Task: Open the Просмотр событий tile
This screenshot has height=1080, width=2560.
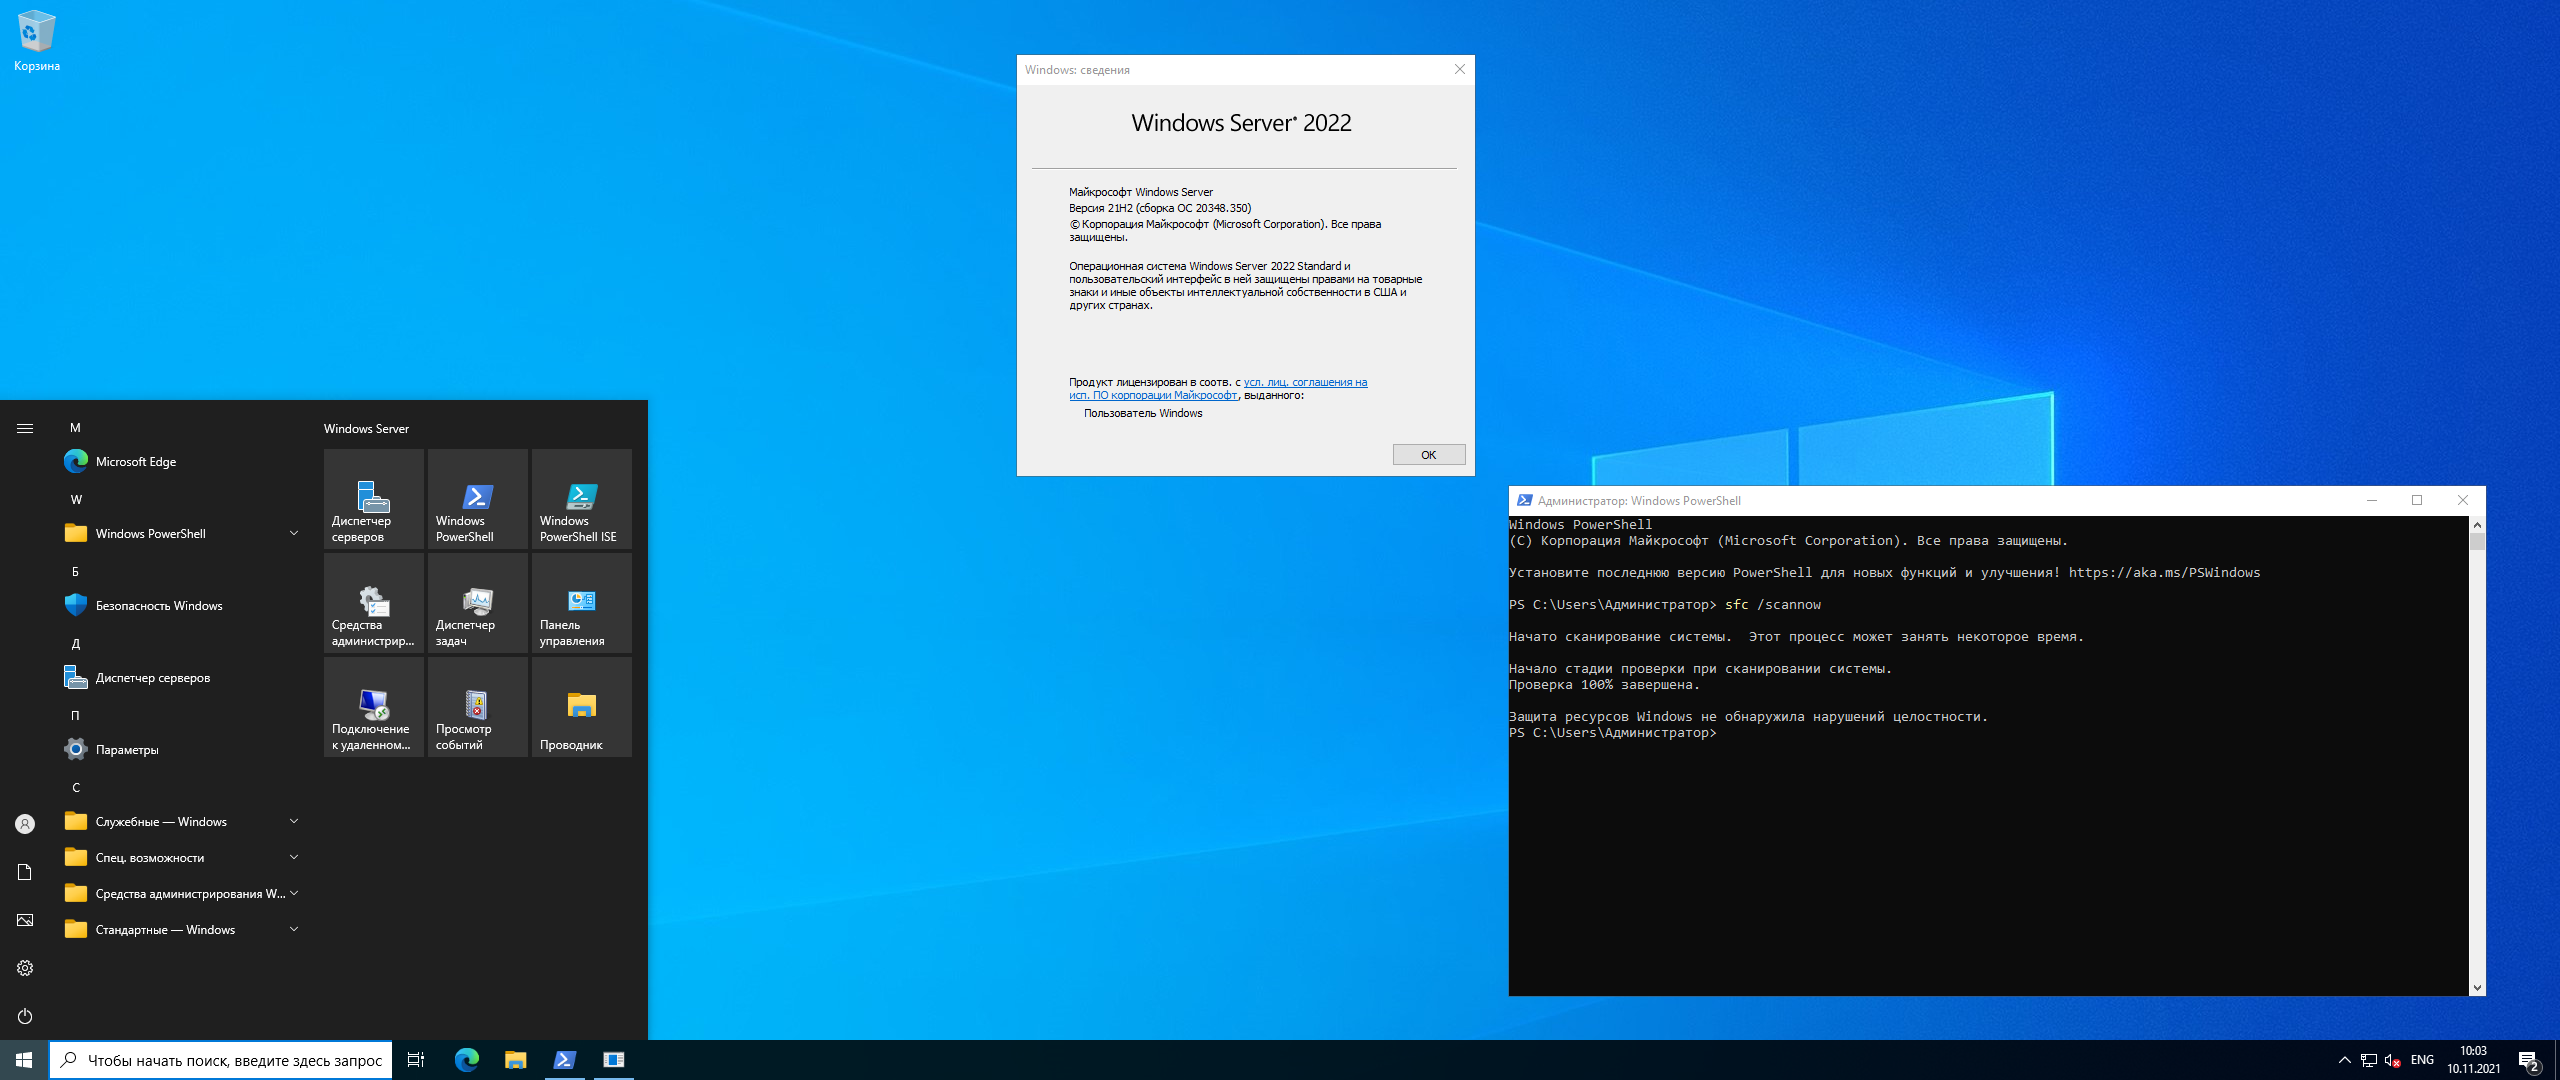Action: click(478, 707)
